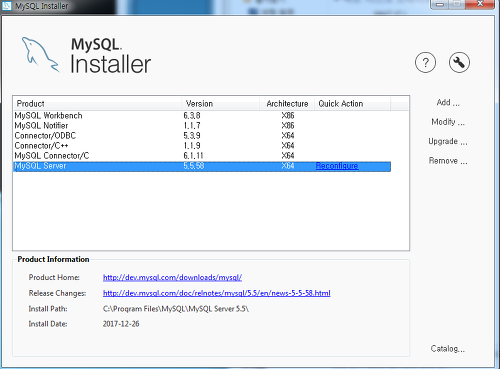Click version 1.1.9 of Connector/C++

[x=192, y=146]
